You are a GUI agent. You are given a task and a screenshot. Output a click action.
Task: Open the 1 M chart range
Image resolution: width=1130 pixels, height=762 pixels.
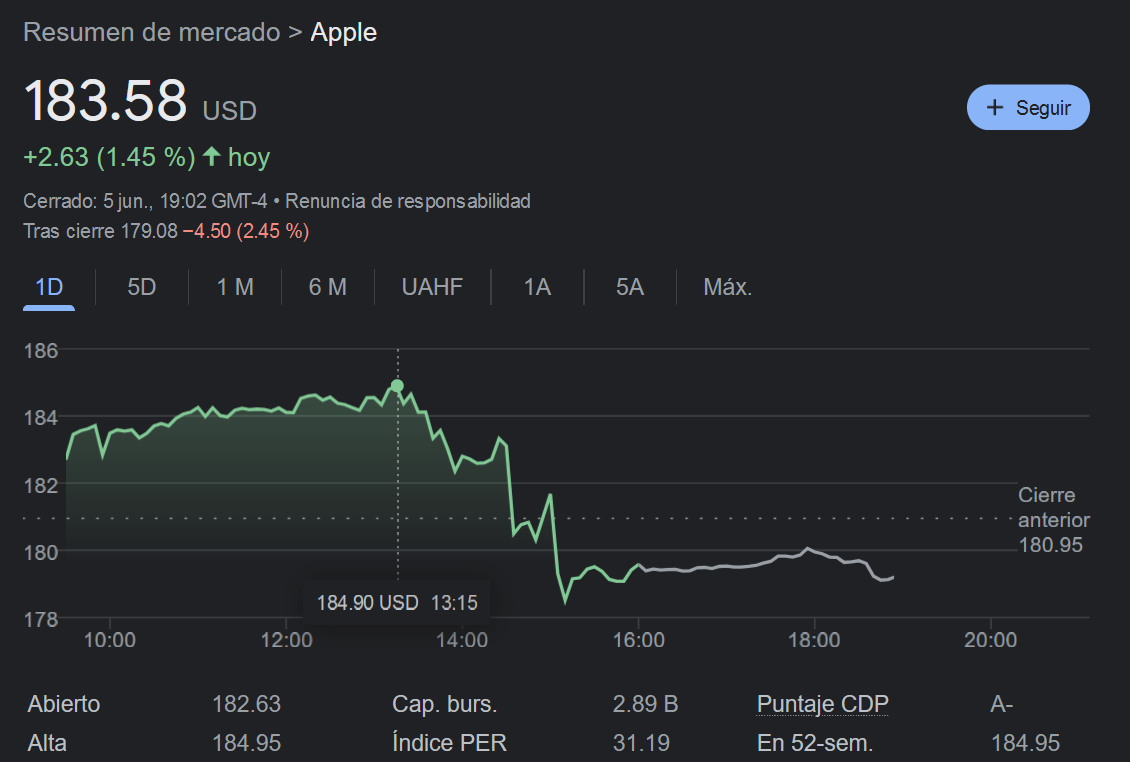click(x=235, y=288)
